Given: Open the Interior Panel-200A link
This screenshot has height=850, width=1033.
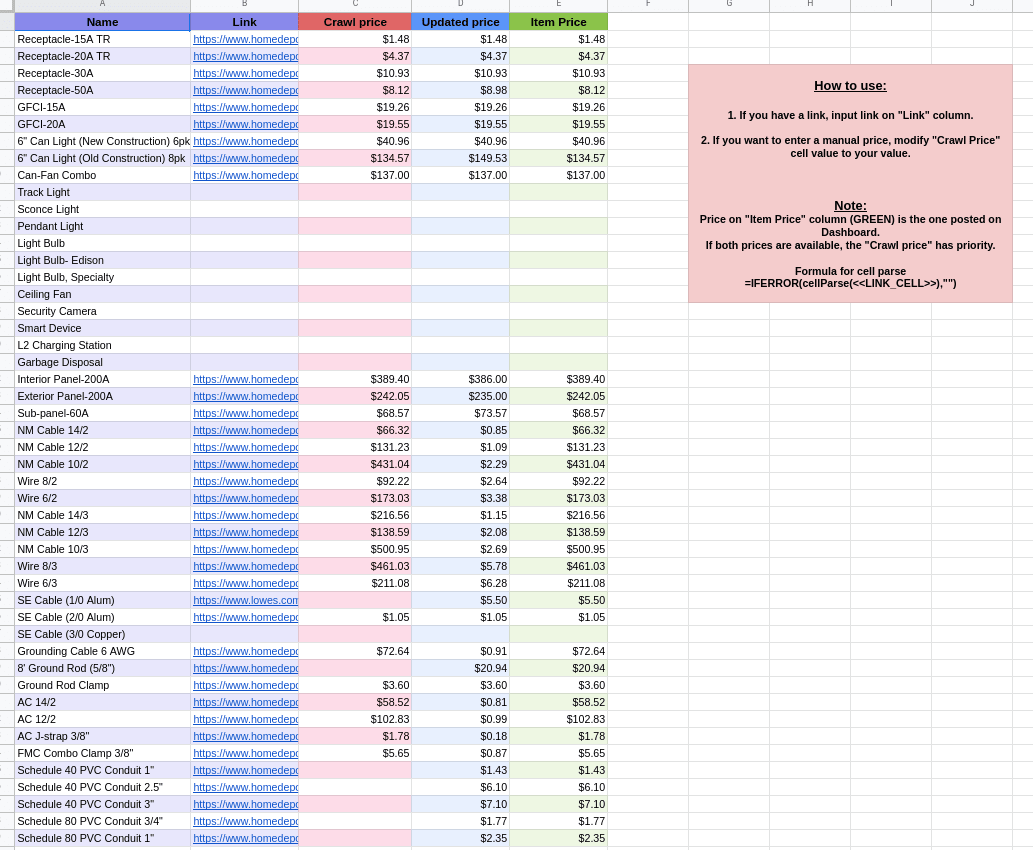Looking at the screenshot, I should 245,380.
